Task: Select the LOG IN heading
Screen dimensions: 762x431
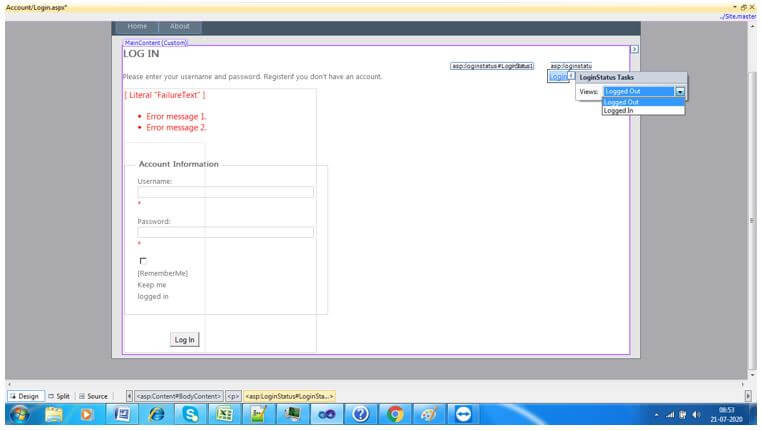Action: coord(141,54)
